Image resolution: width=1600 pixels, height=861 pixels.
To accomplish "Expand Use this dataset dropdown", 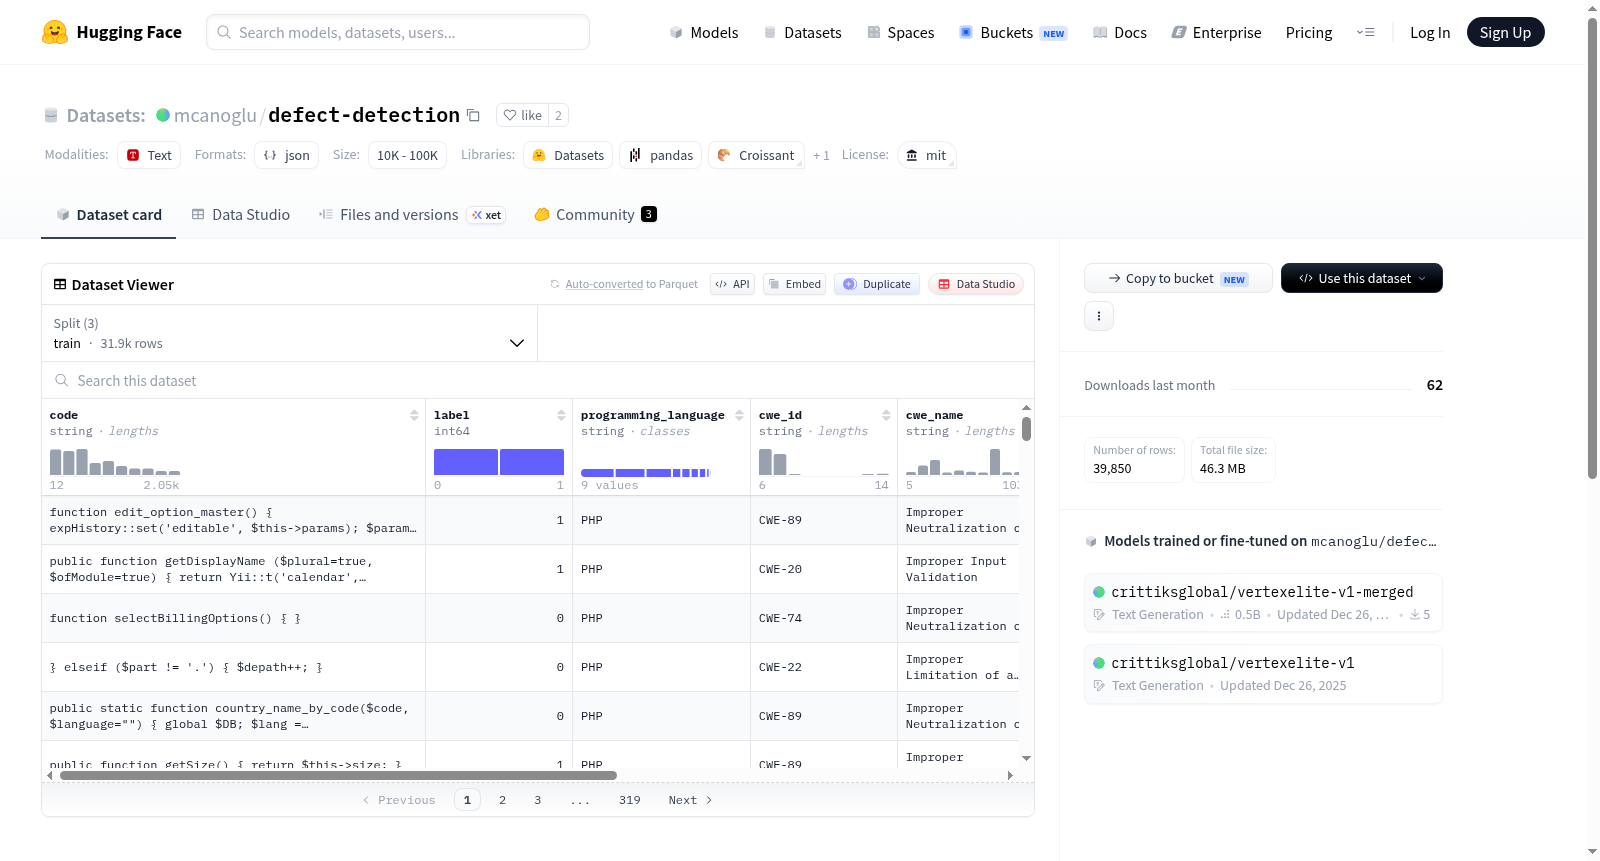I will [x=1361, y=278].
